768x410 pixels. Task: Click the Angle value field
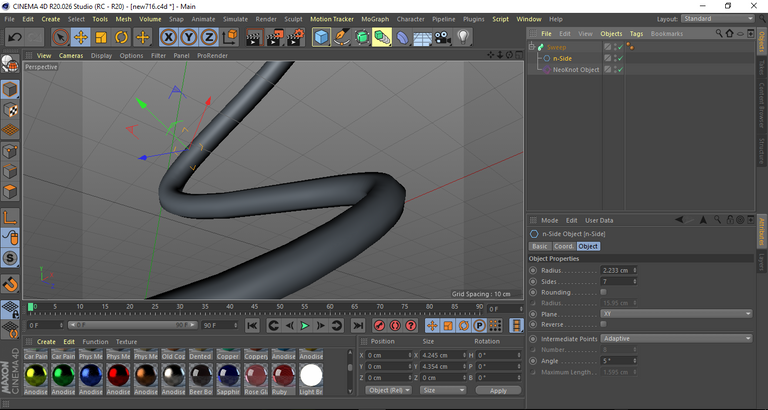[x=616, y=361]
